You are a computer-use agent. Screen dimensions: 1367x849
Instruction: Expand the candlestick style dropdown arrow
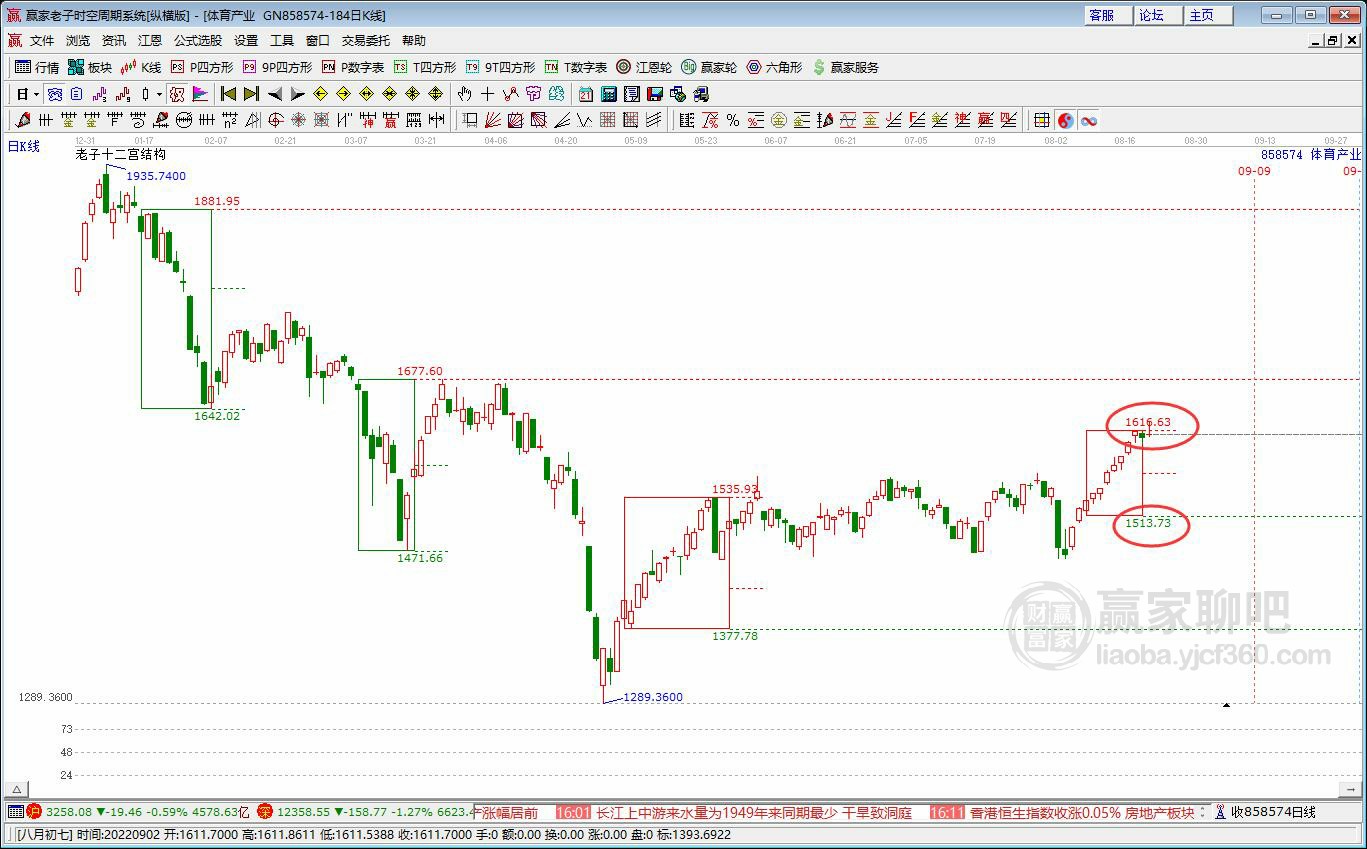(x=159, y=94)
